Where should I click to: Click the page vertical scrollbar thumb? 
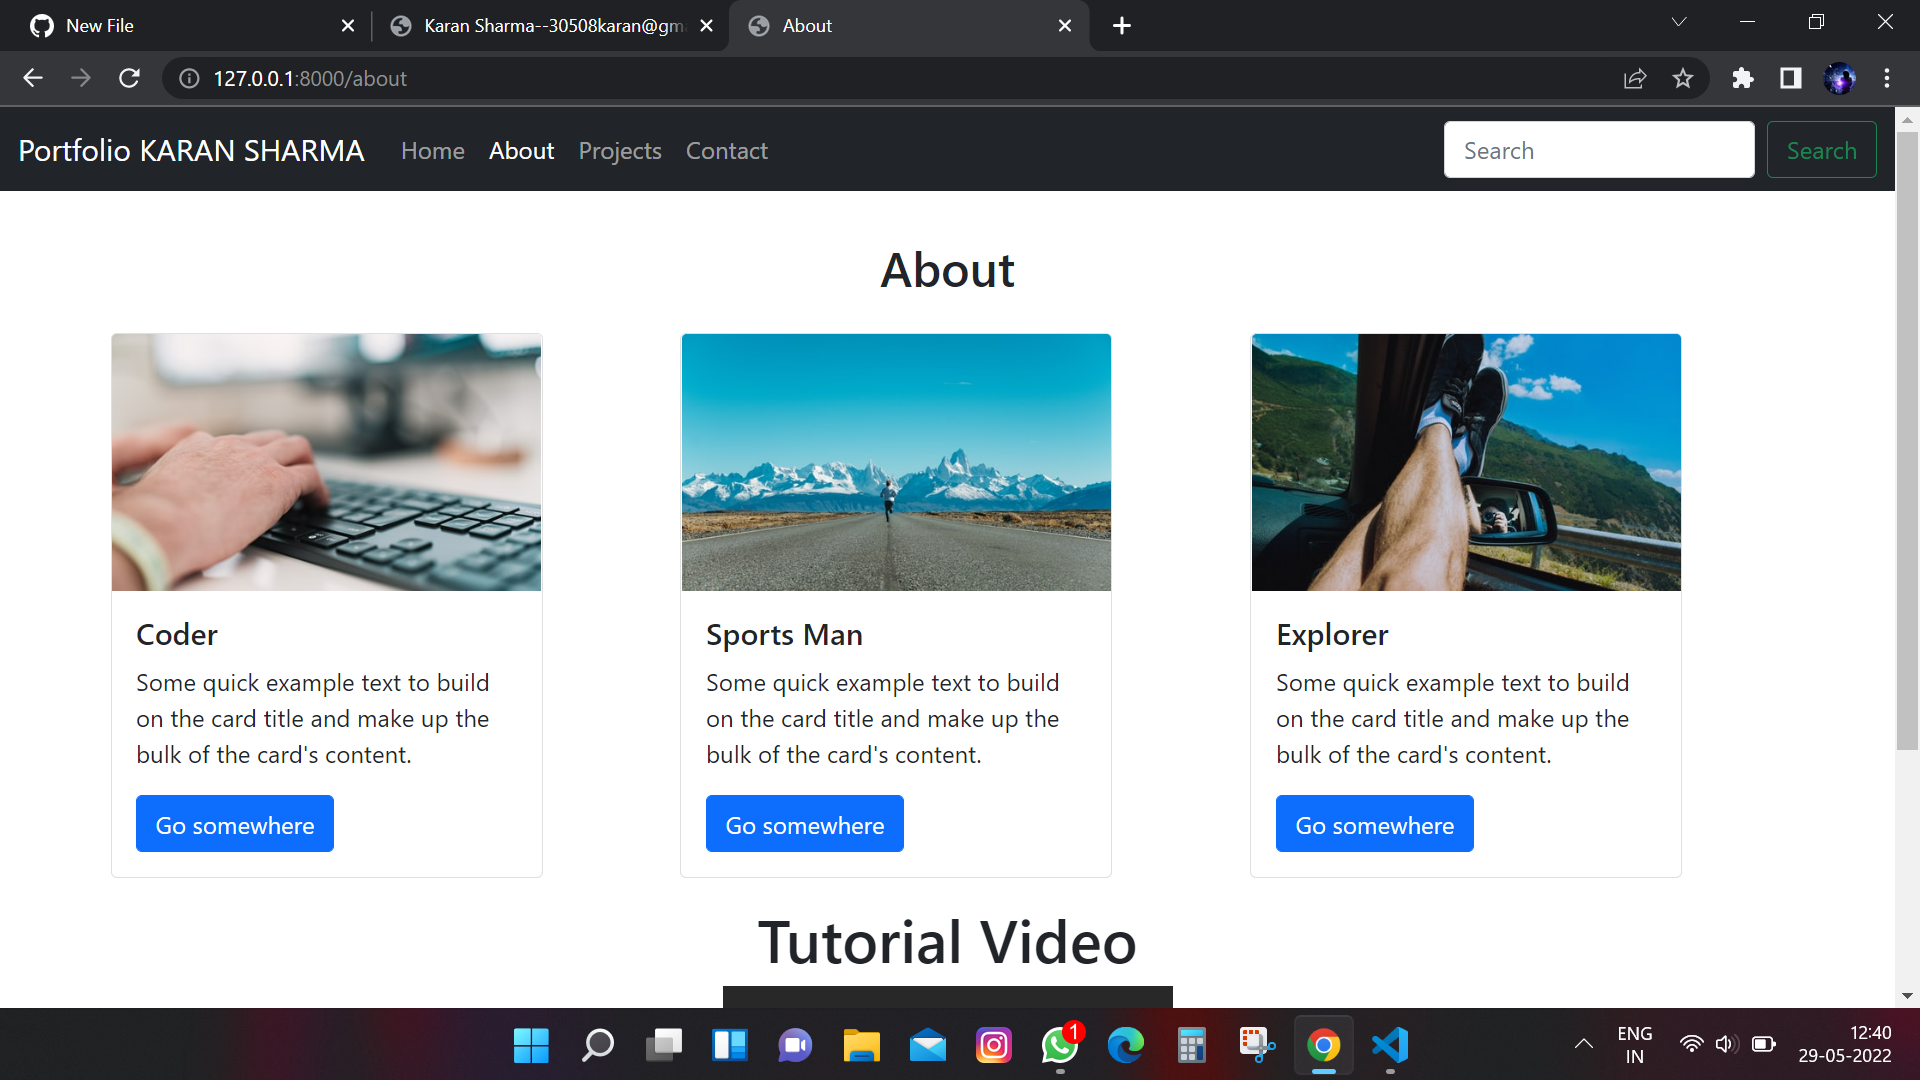1907,440
